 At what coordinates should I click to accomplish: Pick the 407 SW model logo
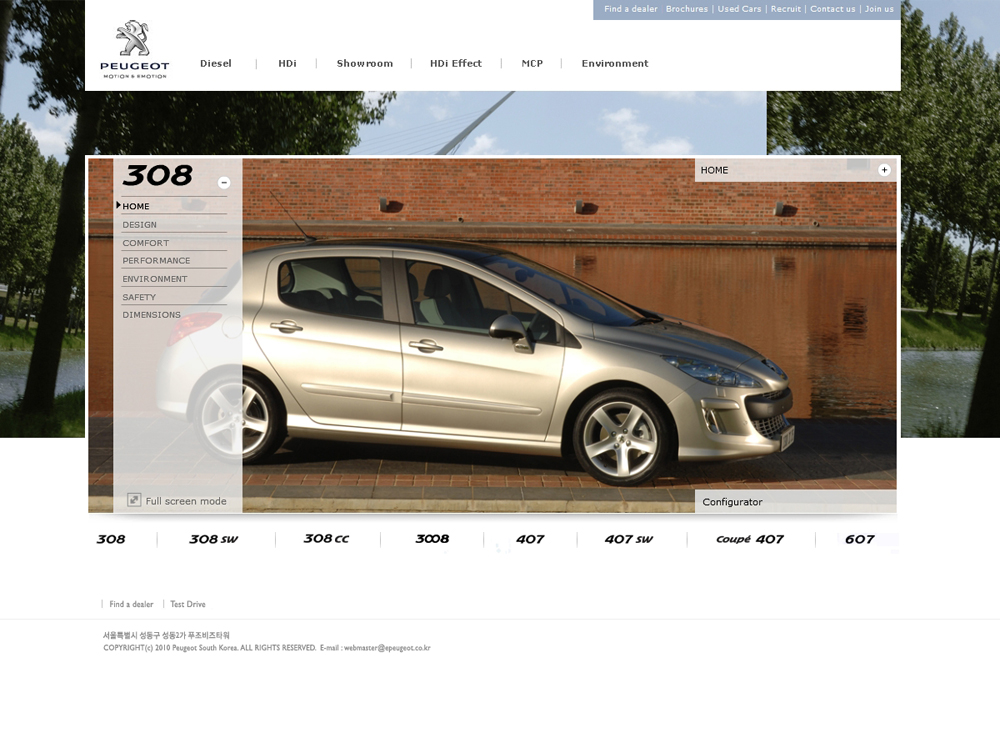click(x=628, y=540)
